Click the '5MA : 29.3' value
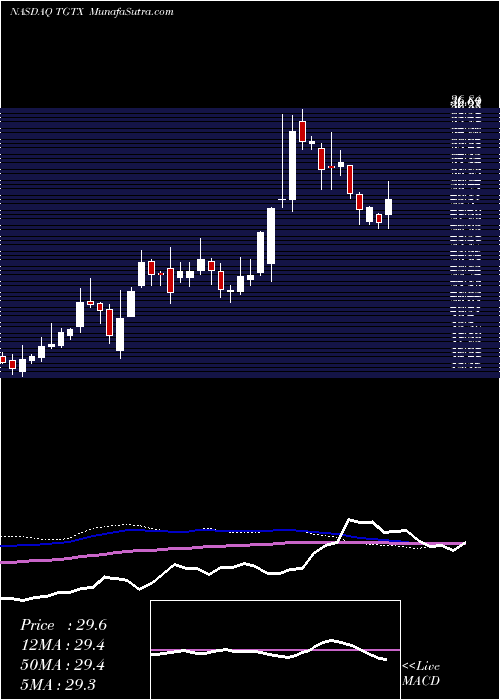 pyautogui.click(x=58, y=684)
